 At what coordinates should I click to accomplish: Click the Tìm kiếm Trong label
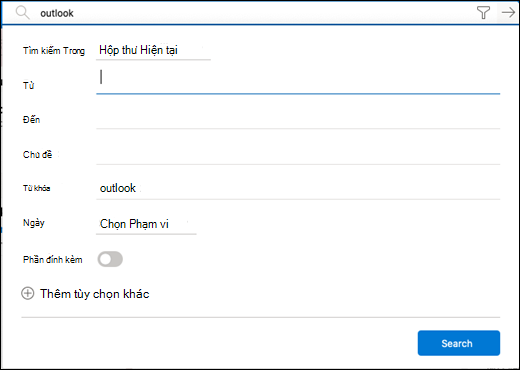click(54, 51)
